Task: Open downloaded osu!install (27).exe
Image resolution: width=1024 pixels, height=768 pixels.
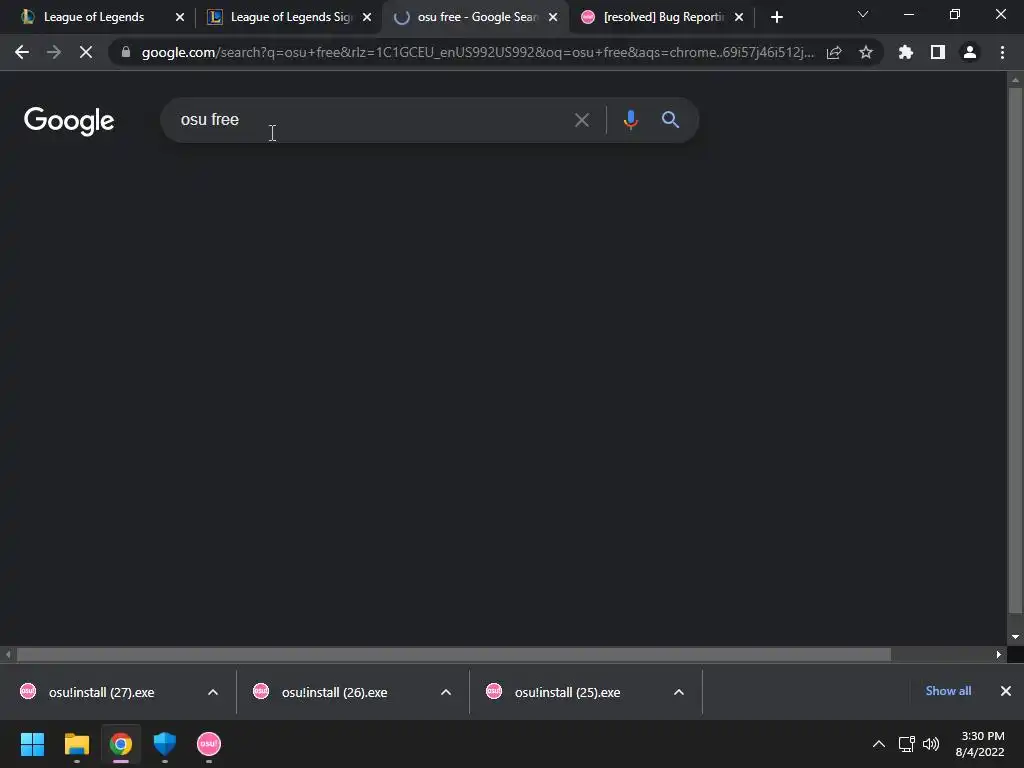Action: [101, 692]
